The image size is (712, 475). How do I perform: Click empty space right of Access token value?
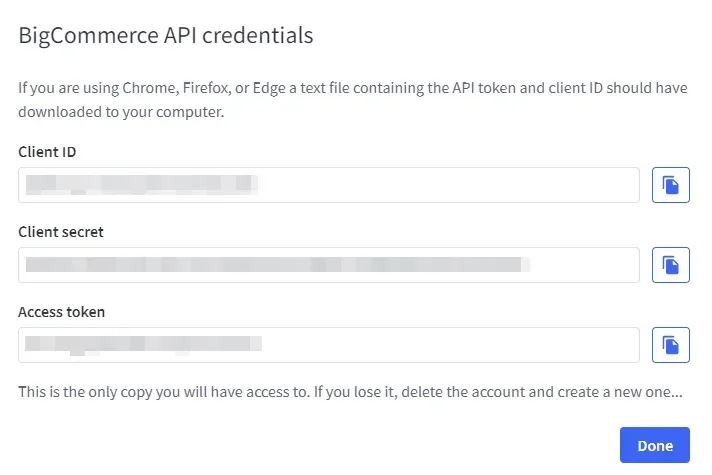450,345
